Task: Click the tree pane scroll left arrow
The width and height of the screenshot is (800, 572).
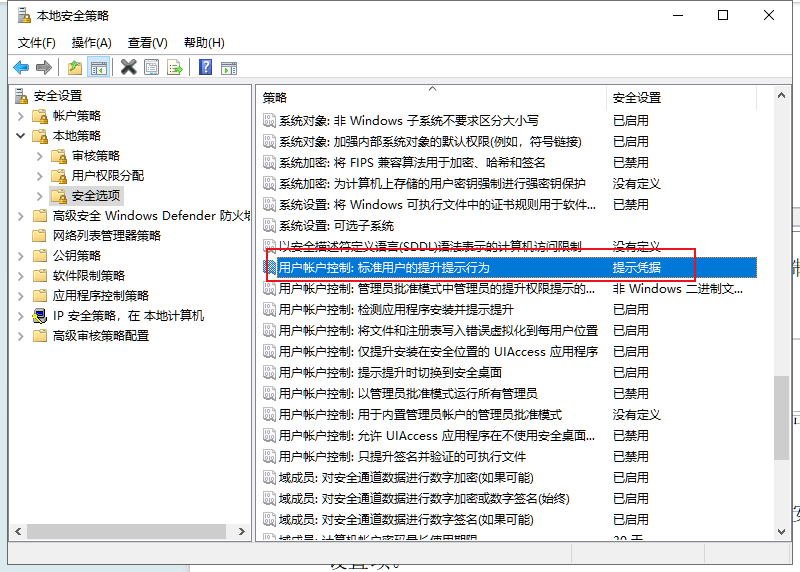Action: 18,532
